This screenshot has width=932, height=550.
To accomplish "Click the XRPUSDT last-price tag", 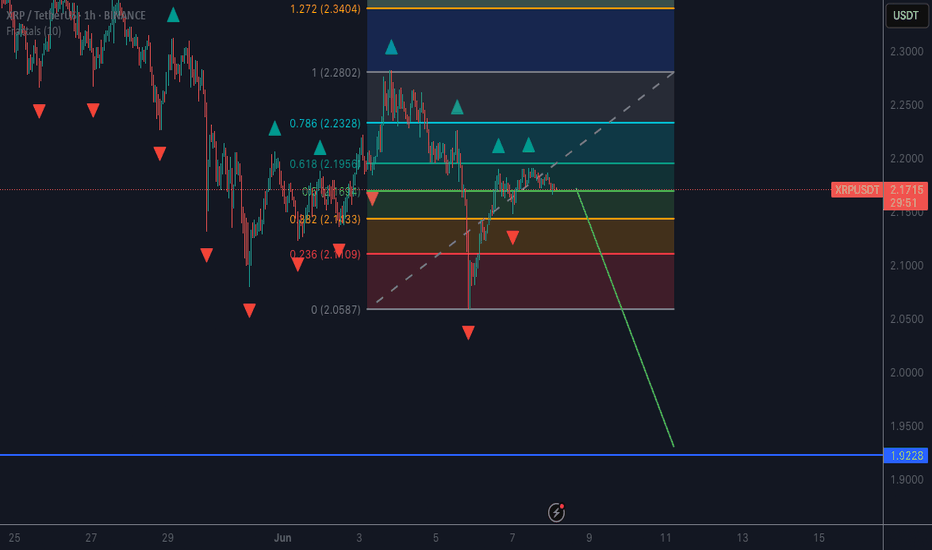I will (857, 190).
